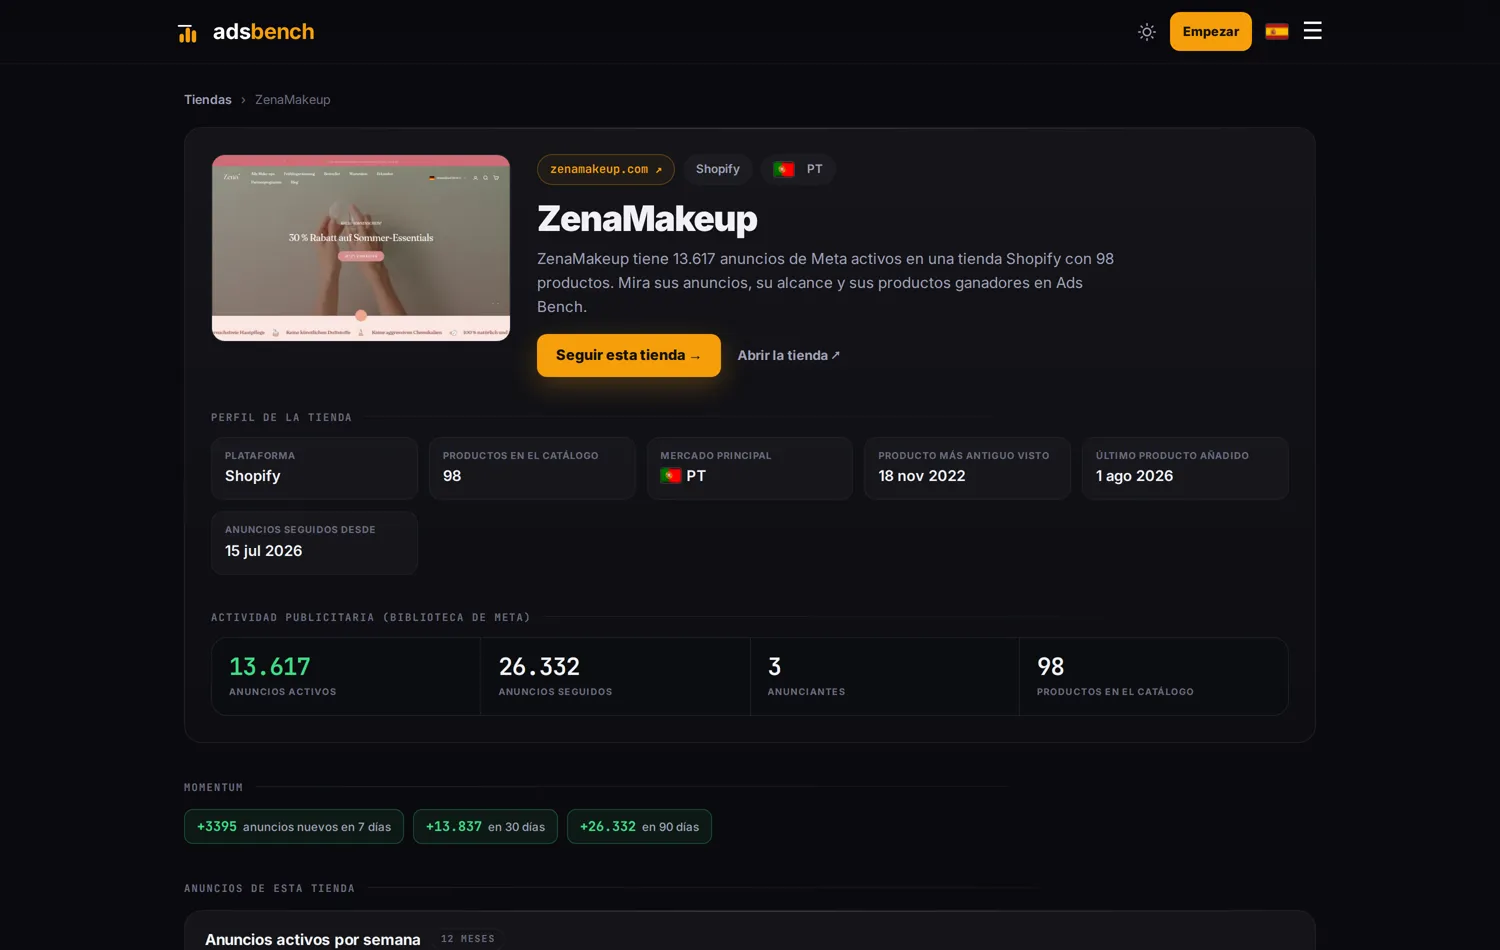Click the 98 productos en el catálogo stat
The height and width of the screenshot is (950, 1500).
1154,677
